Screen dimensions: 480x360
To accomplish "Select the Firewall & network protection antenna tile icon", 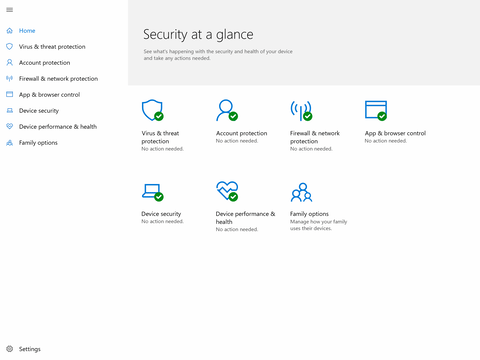I will click(301, 110).
